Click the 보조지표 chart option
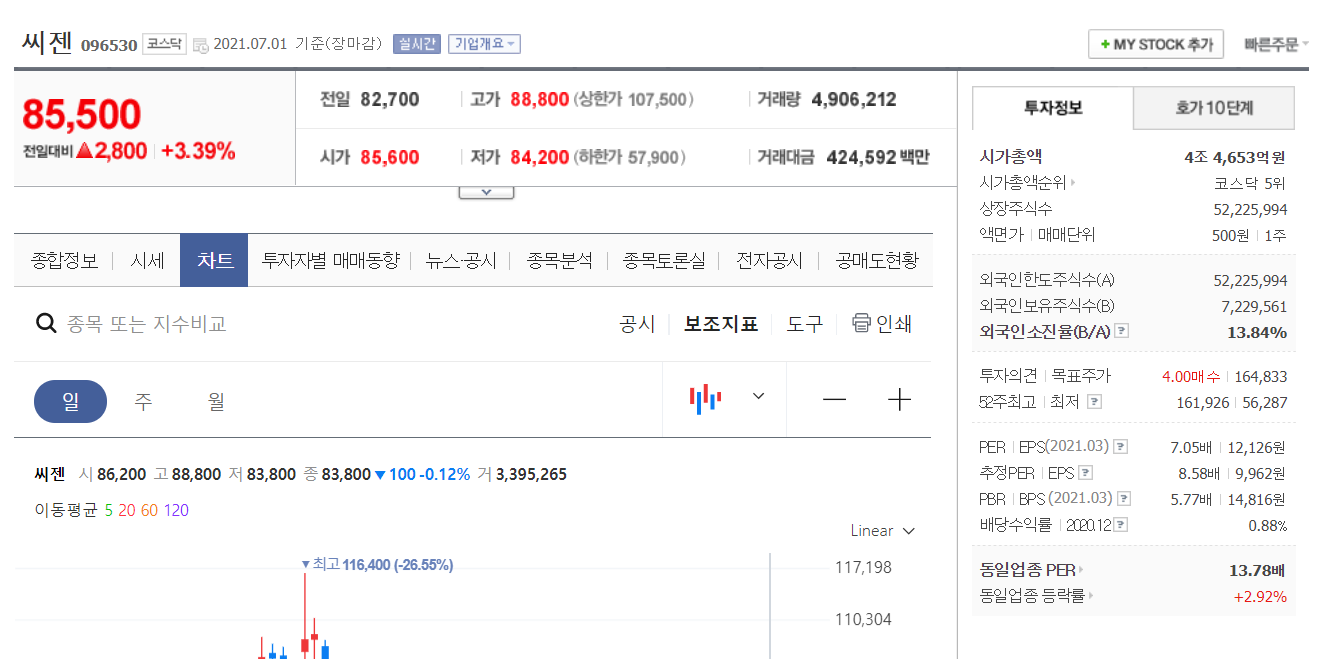This screenshot has width=1335, height=659. [721, 323]
